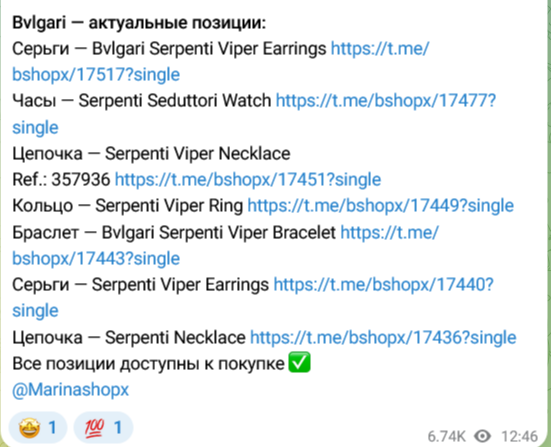Click the 'Кольцо — Serpenti Viper Ring' text
This screenshot has width=551, height=447.
pyautogui.click(x=127, y=206)
